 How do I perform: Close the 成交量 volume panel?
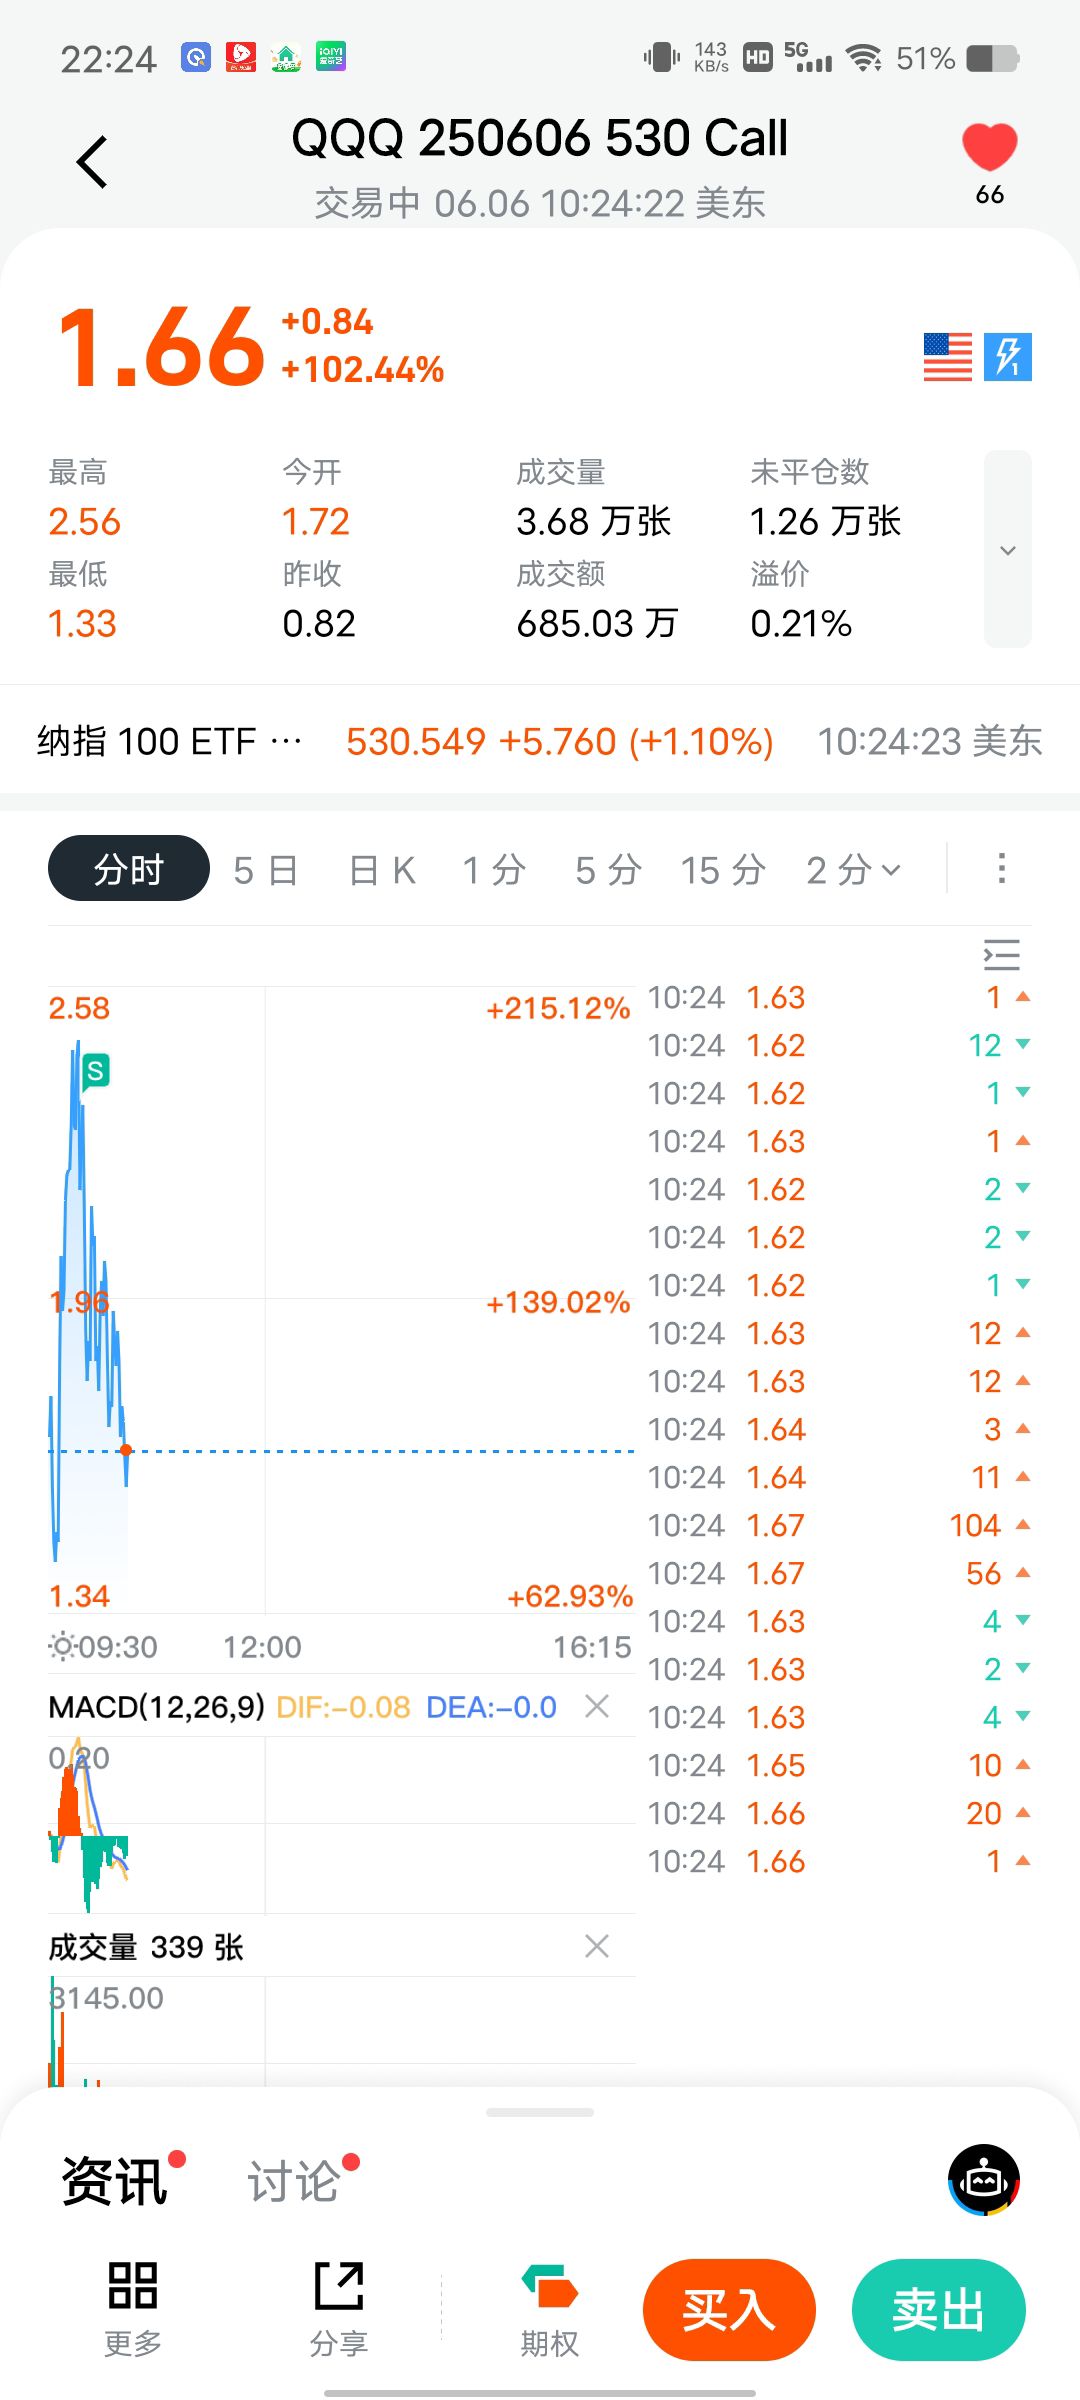tap(597, 1946)
